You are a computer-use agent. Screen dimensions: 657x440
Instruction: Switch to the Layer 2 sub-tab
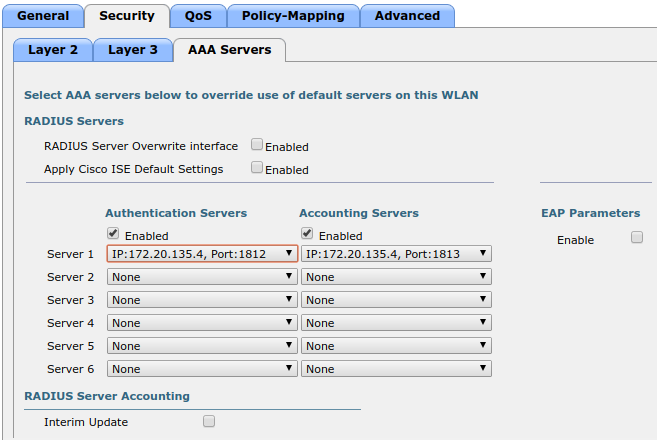[53, 50]
